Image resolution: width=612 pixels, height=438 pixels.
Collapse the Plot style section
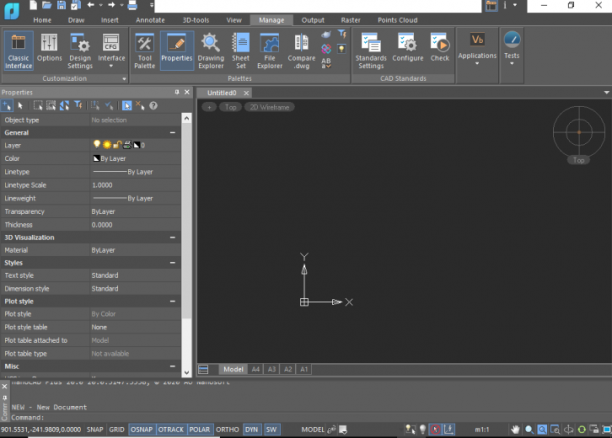pyautogui.click(x=173, y=301)
